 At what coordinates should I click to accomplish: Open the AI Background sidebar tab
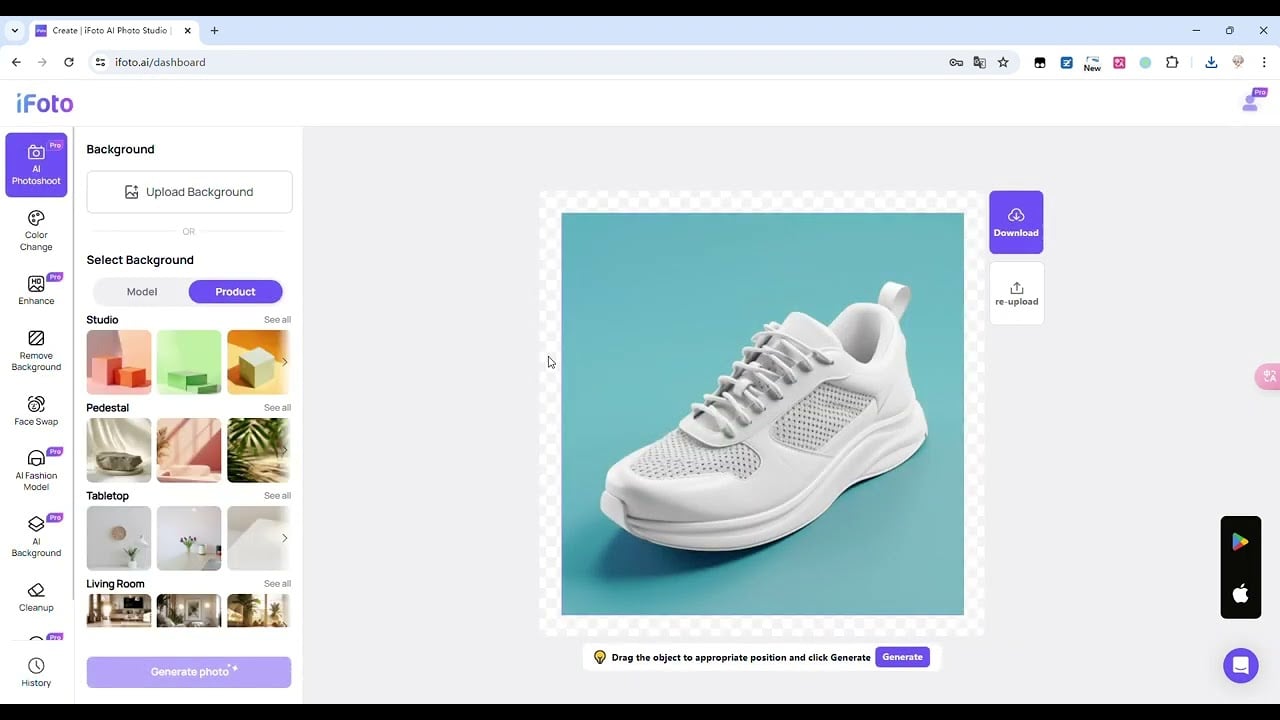(x=36, y=536)
